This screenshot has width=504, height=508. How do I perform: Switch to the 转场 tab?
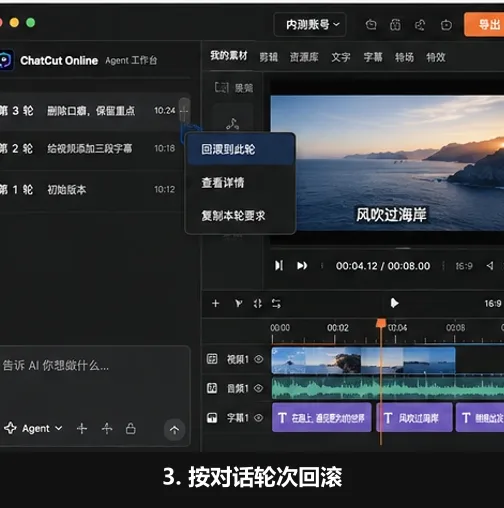pyautogui.click(x=404, y=57)
